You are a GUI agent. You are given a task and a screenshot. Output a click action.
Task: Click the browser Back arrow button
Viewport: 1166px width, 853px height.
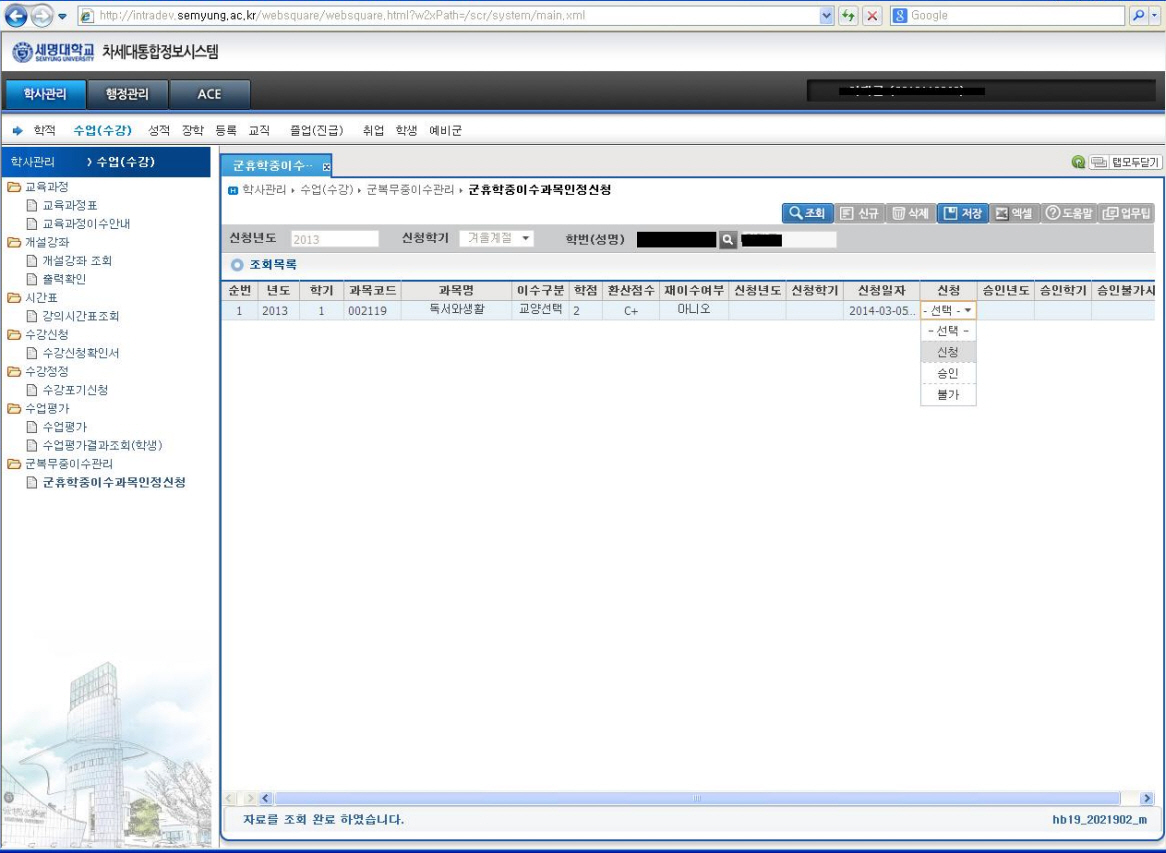point(16,15)
